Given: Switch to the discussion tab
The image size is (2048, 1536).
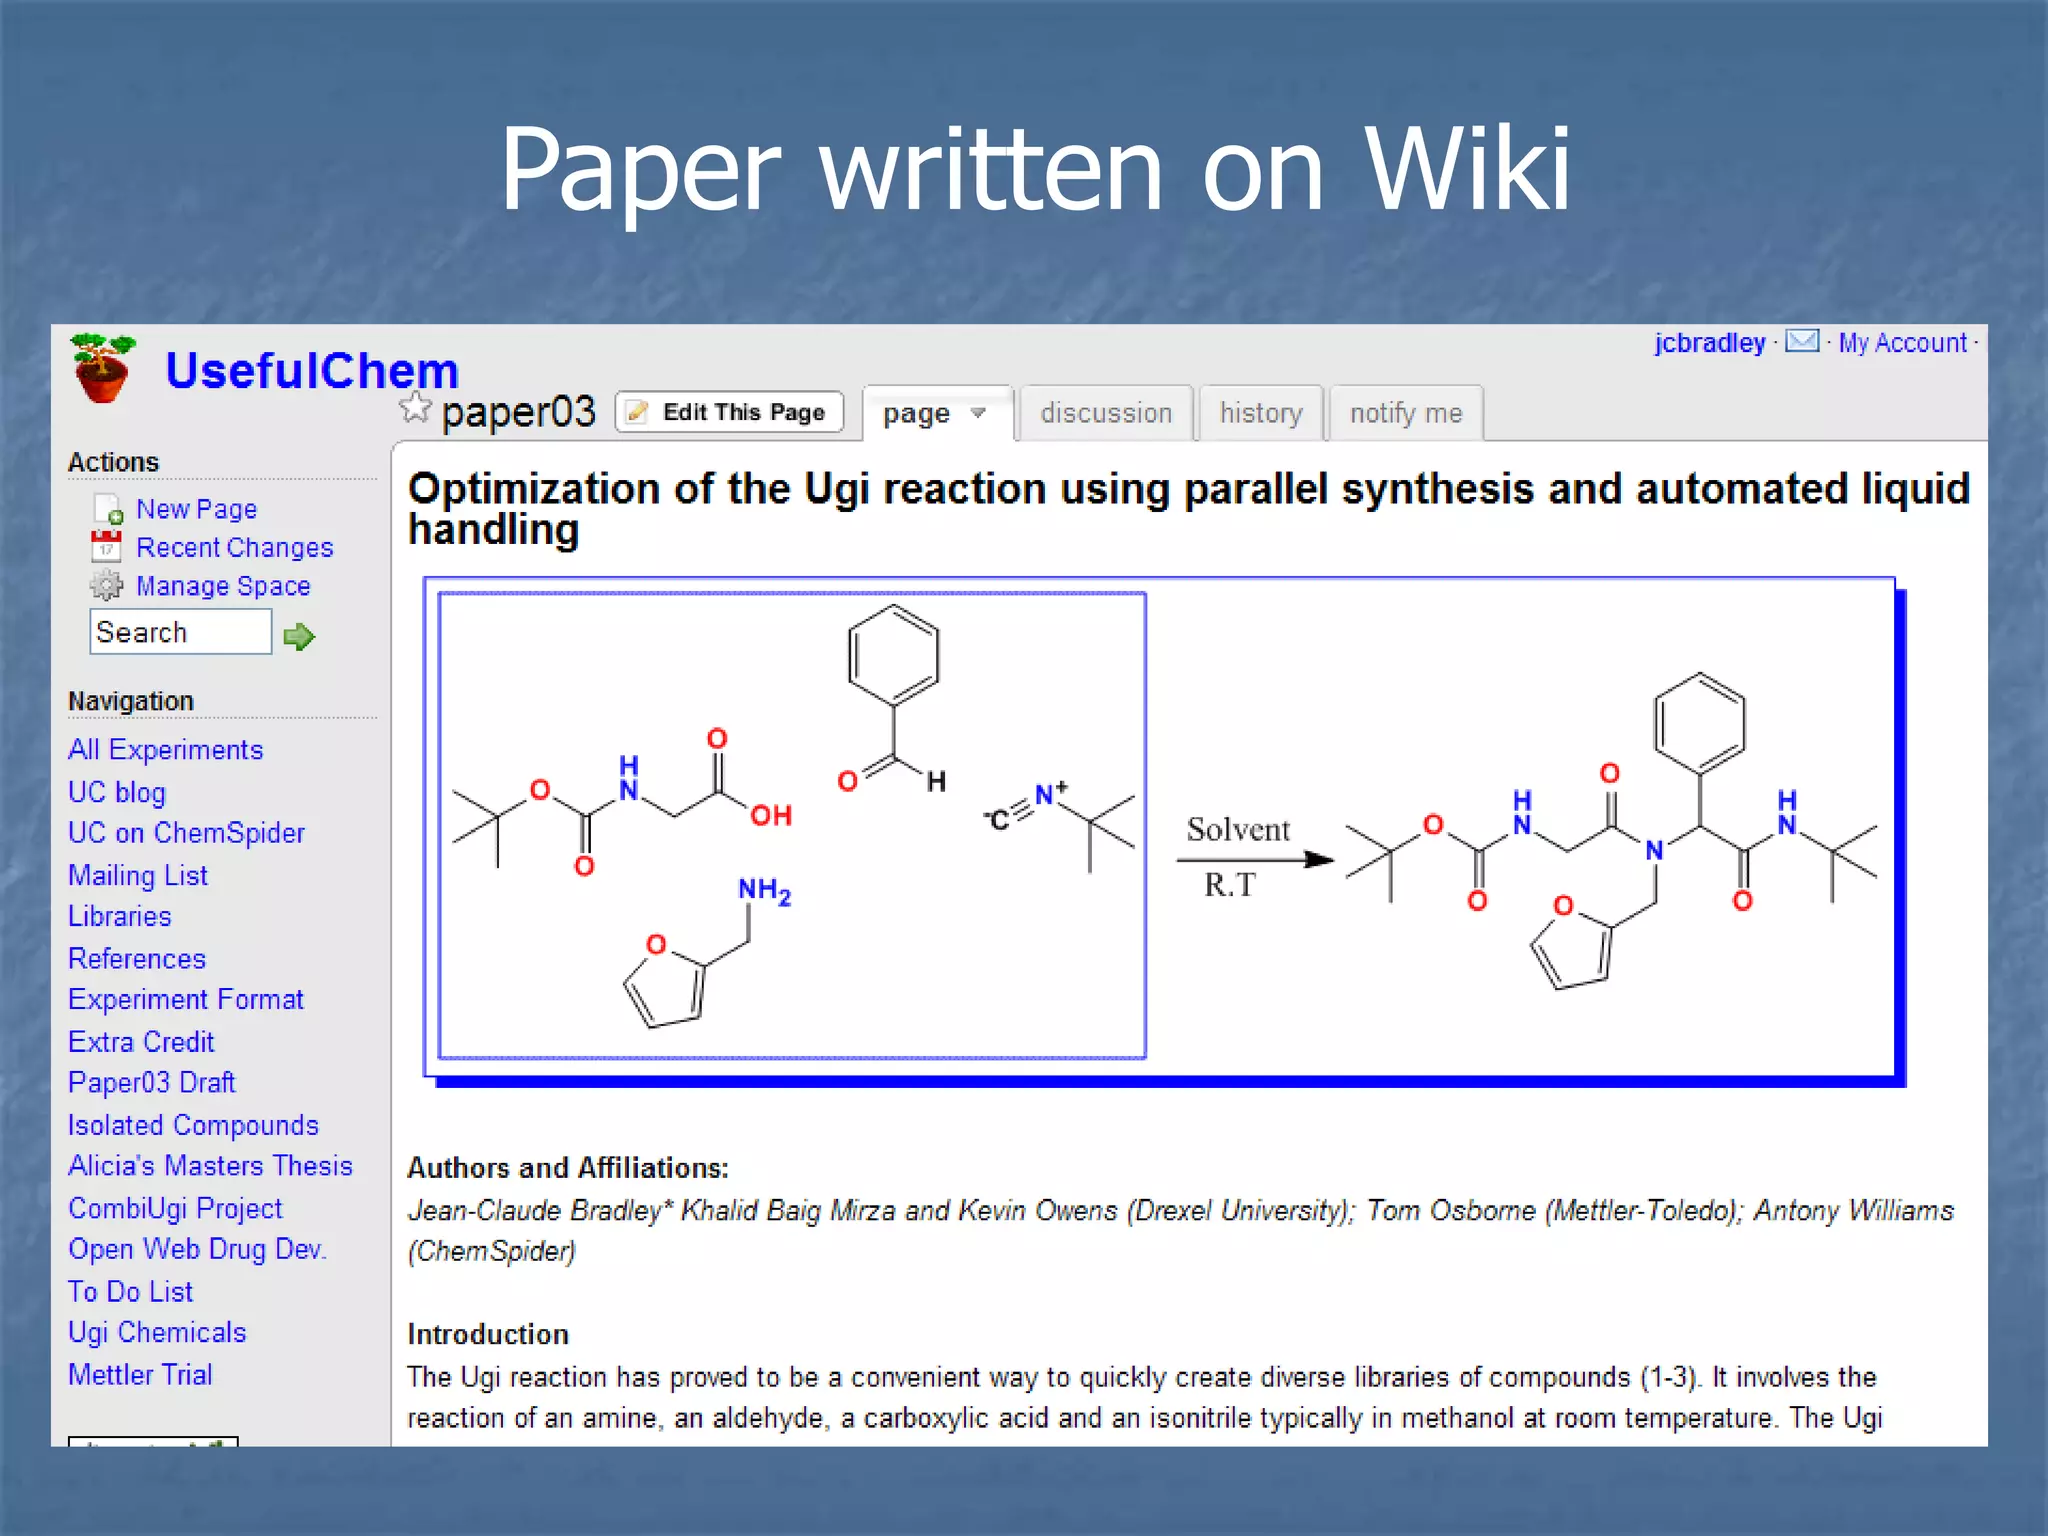Looking at the screenshot, I should pos(1105,413).
